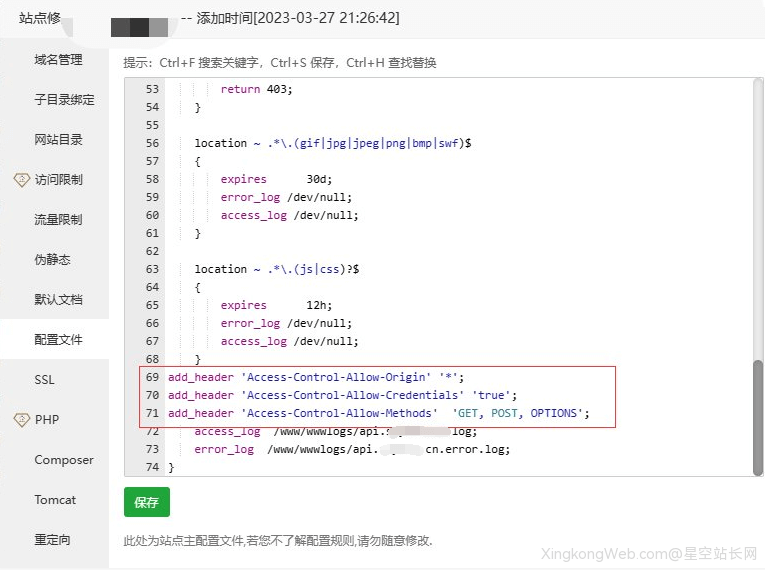
Task: Click the green 保存 button
Action: (x=147, y=502)
